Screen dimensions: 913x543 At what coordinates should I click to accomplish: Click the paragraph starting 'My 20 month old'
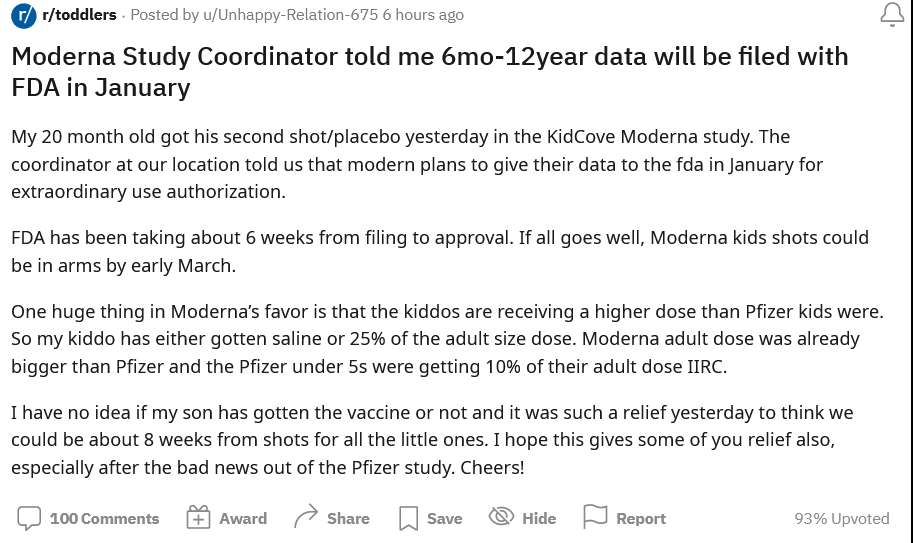[417, 164]
